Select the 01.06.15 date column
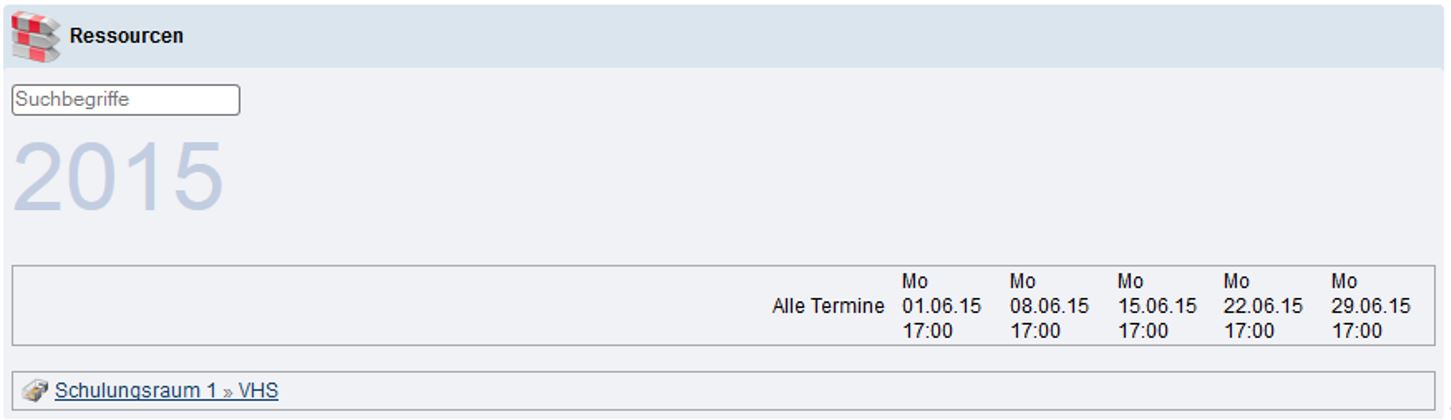The width and height of the screenshot is (1451, 420). click(941, 306)
